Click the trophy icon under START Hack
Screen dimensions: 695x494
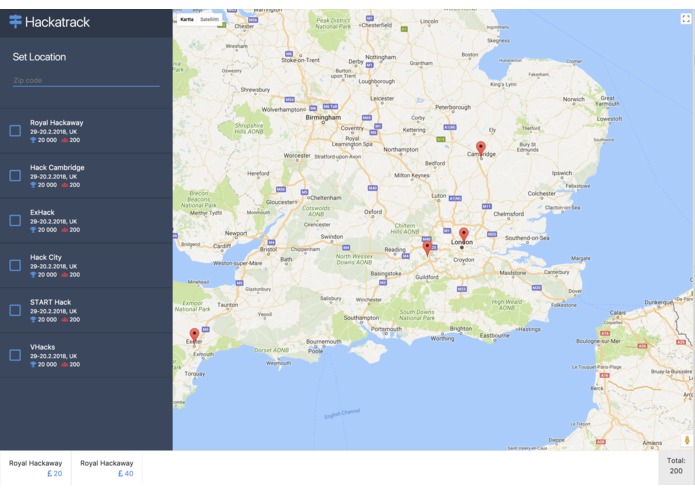pyautogui.click(x=33, y=319)
